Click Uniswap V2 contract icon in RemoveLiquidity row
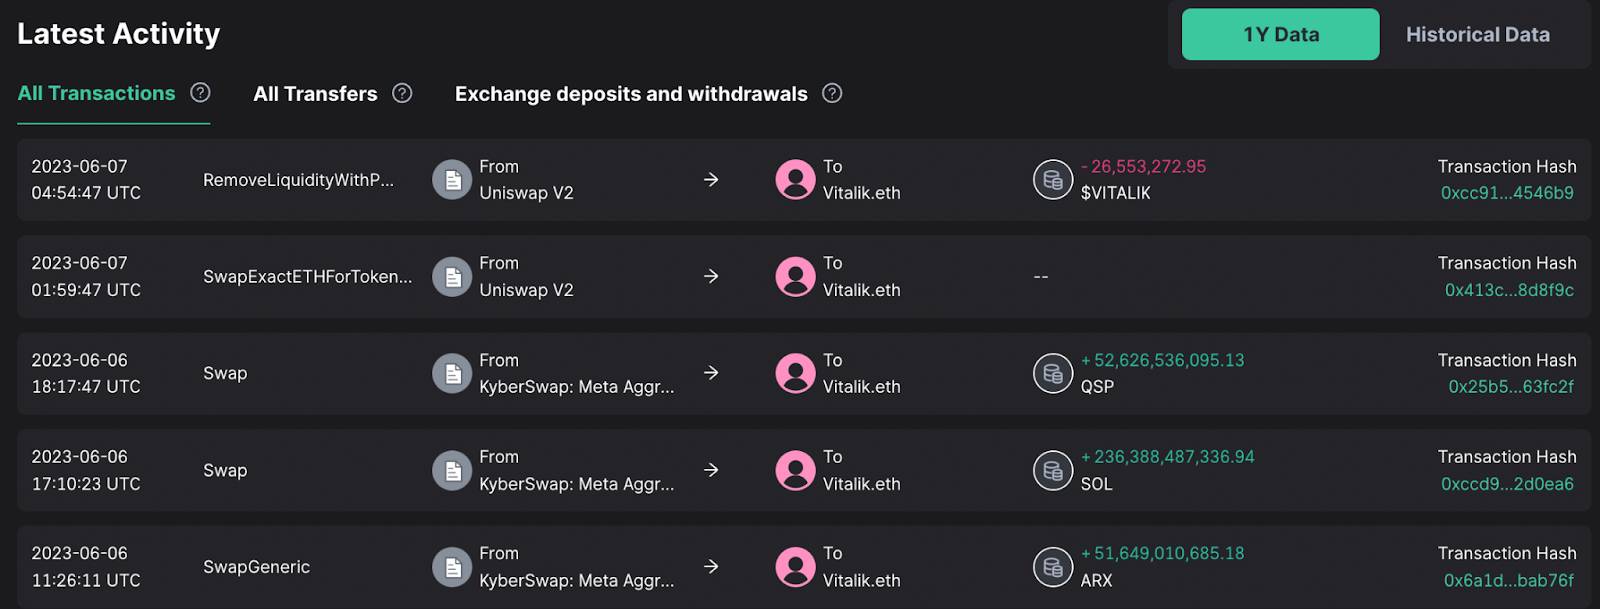This screenshot has height=609, width=1600. (x=452, y=180)
